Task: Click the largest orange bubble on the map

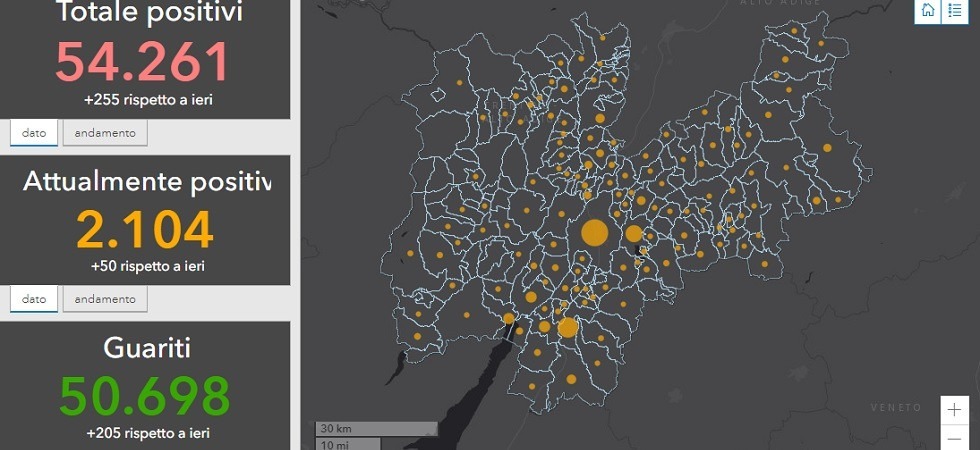Action: [x=594, y=233]
